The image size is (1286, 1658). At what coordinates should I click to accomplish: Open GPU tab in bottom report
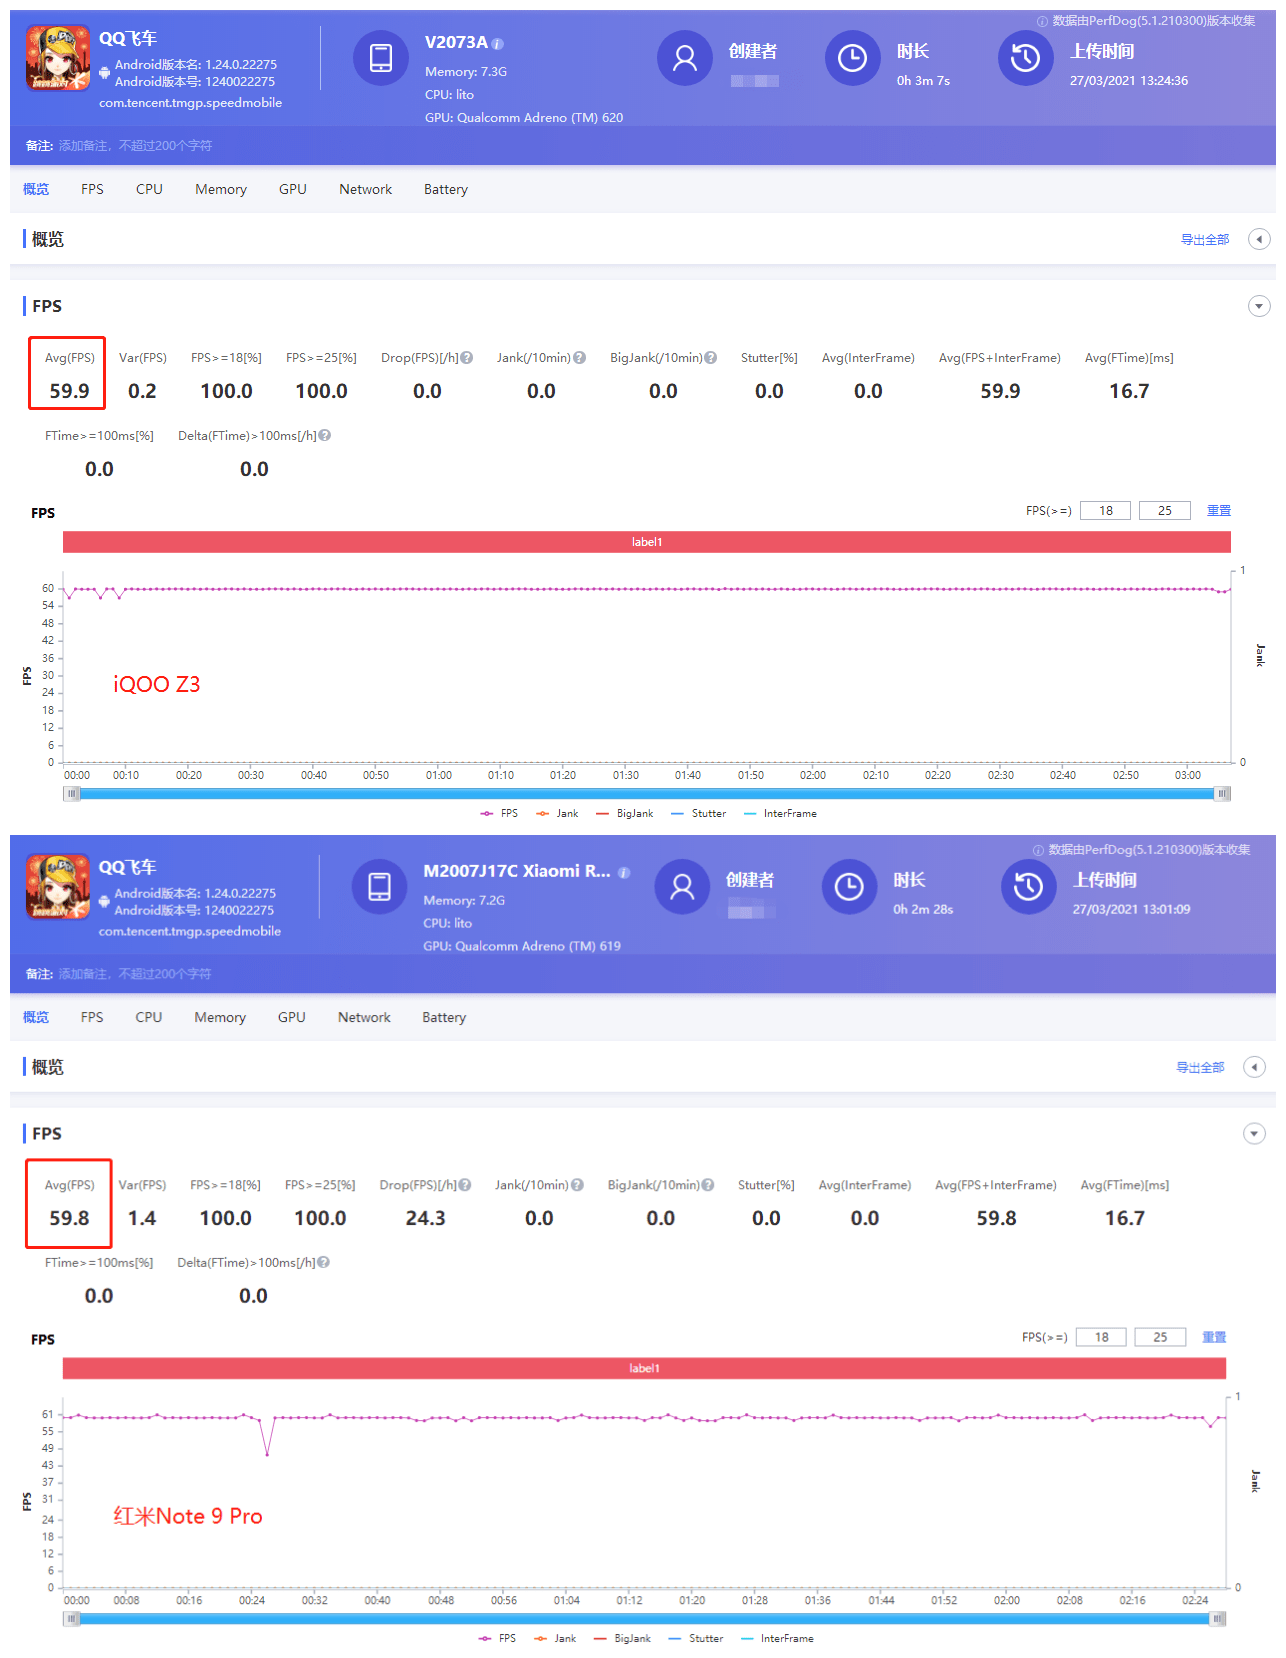[x=292, y=1017]
